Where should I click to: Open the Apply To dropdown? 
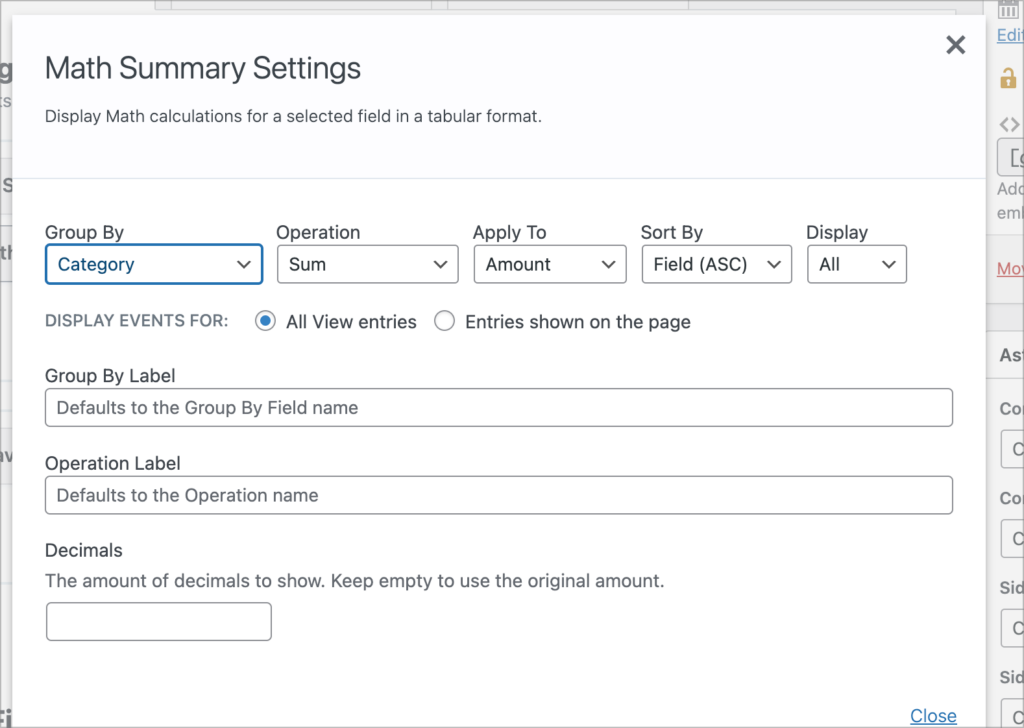click(549, 264)
